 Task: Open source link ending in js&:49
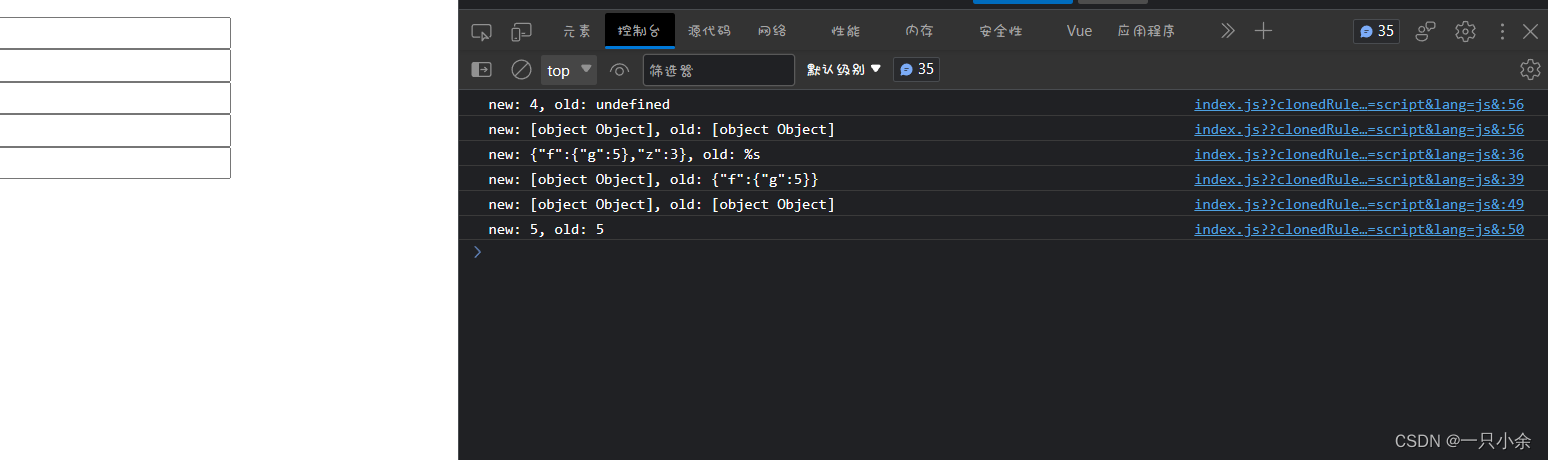pyautogui.click(x=1359, y=204)
